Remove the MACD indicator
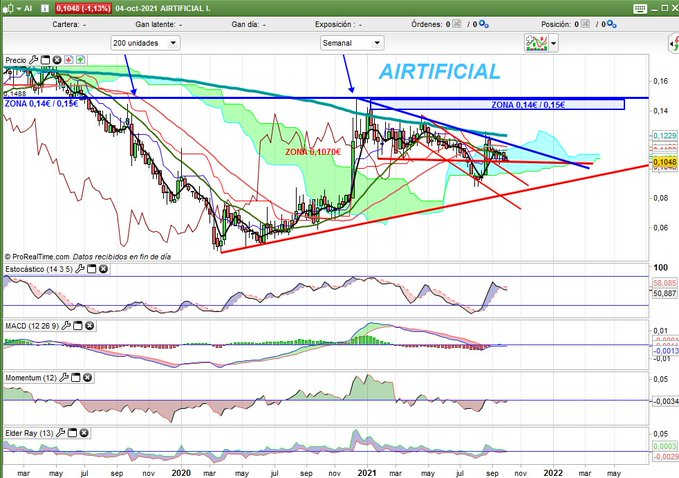The width and height of the screenshot is (679, 478). pos(89,326)
